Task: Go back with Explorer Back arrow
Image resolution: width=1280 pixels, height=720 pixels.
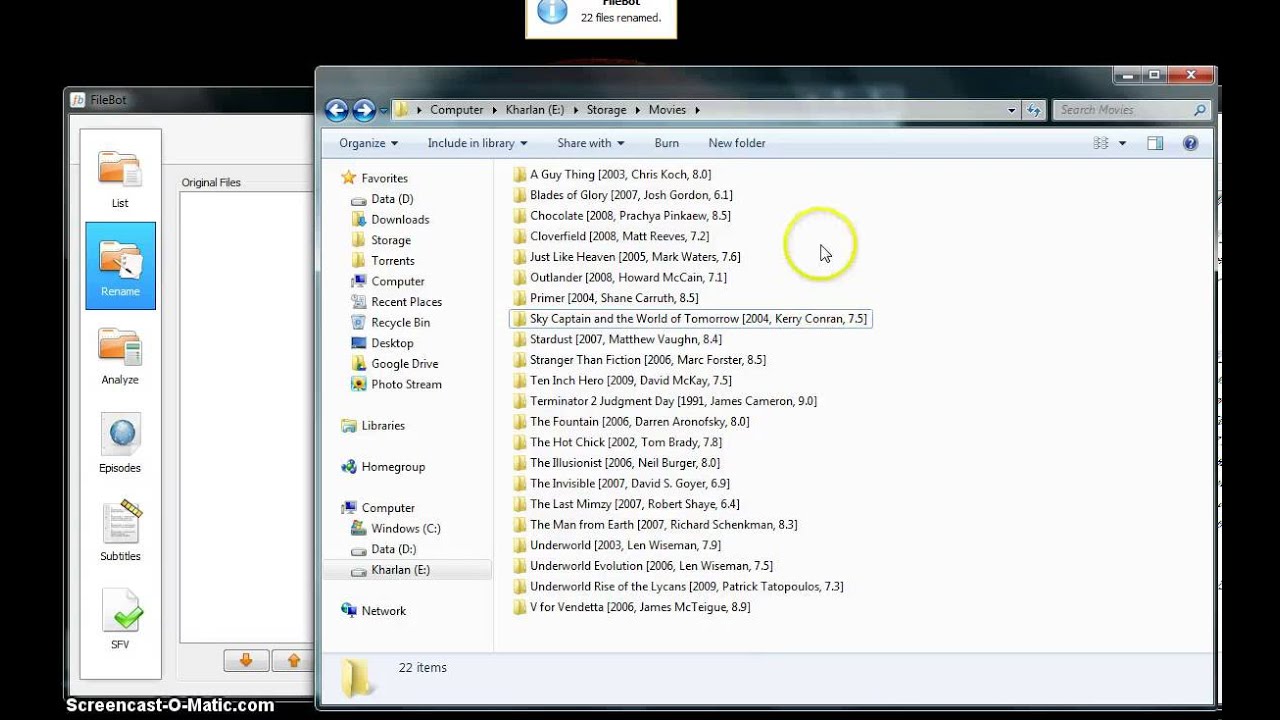Action: 337,110
